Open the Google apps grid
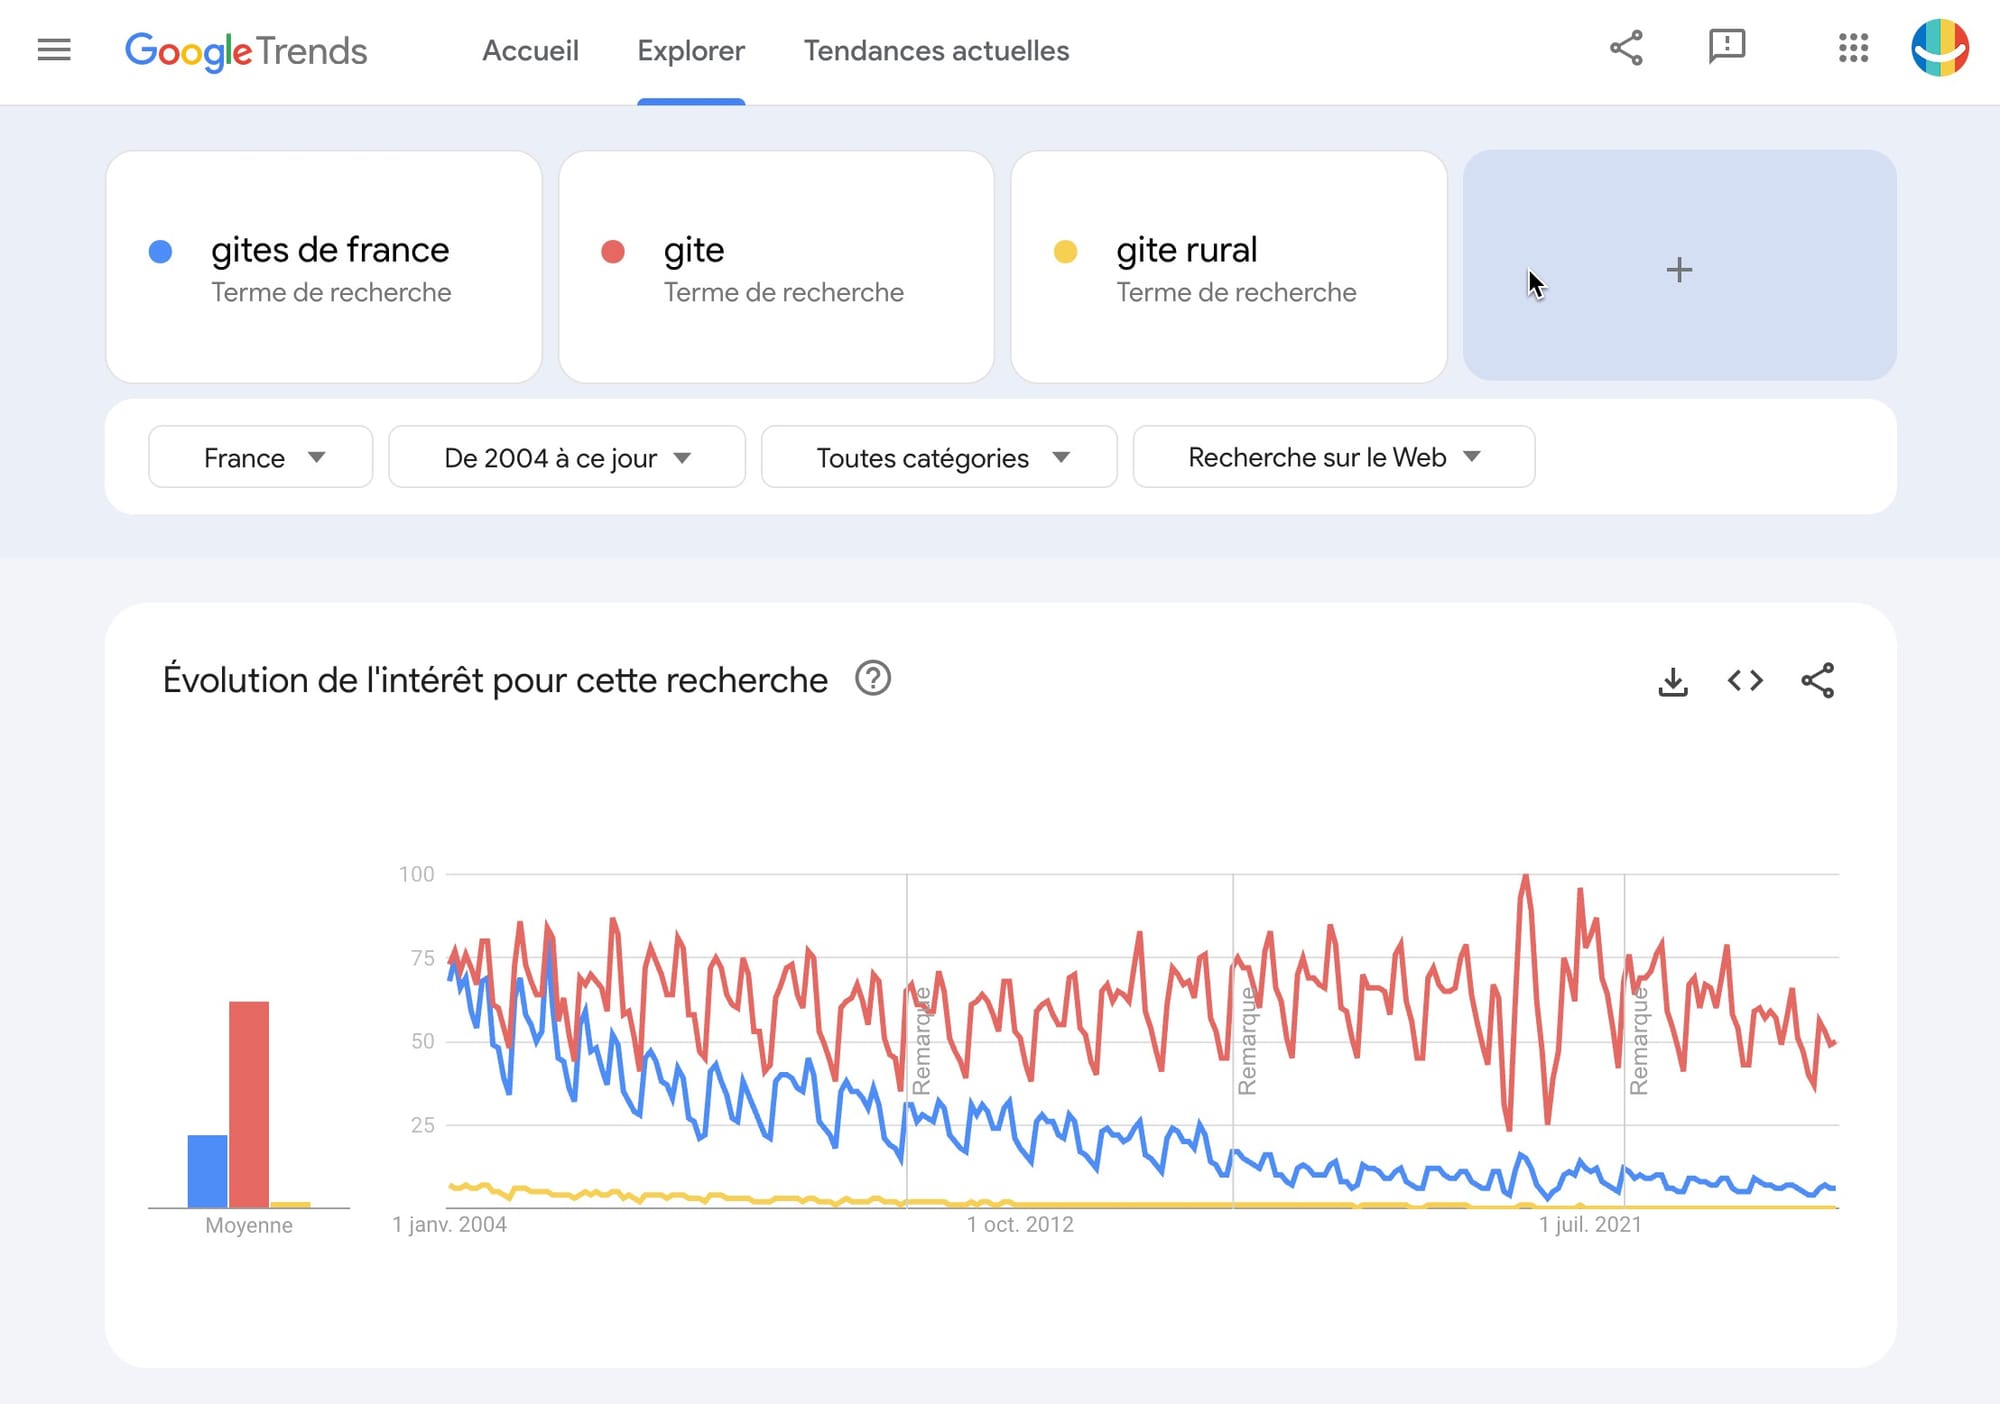The width and height of the screenshot is (2000, 1404). click(1853, 48)
